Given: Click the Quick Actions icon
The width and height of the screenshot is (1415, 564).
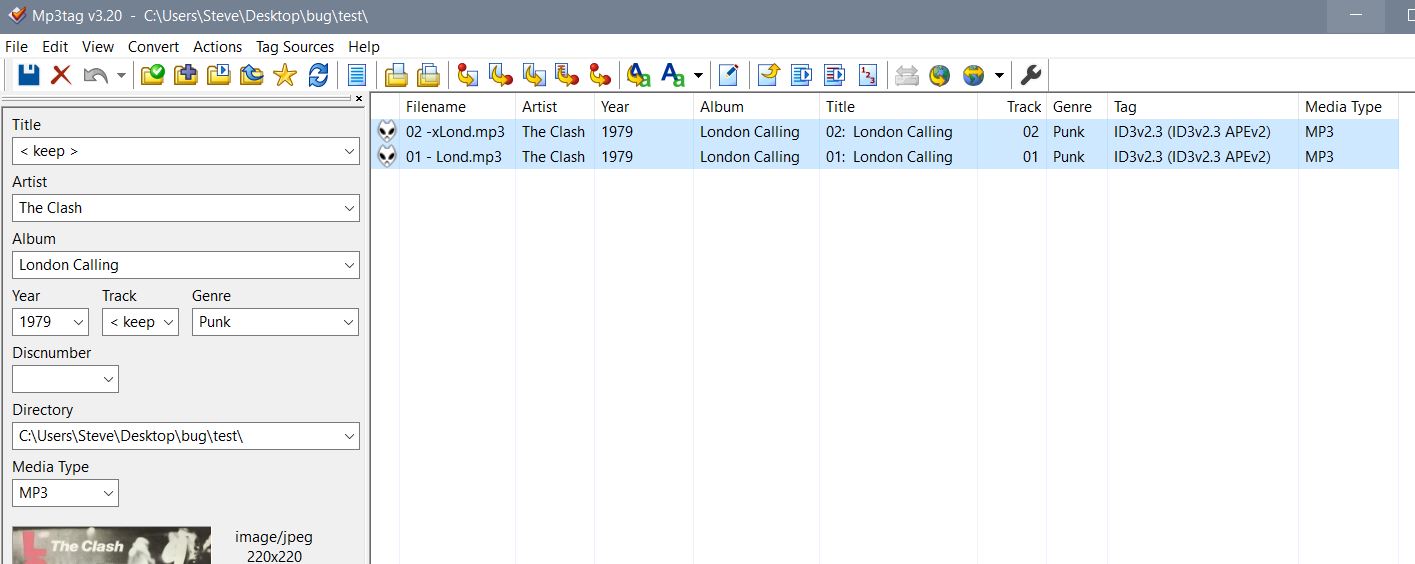Looking at the screenshot, I should coord(674,75).
